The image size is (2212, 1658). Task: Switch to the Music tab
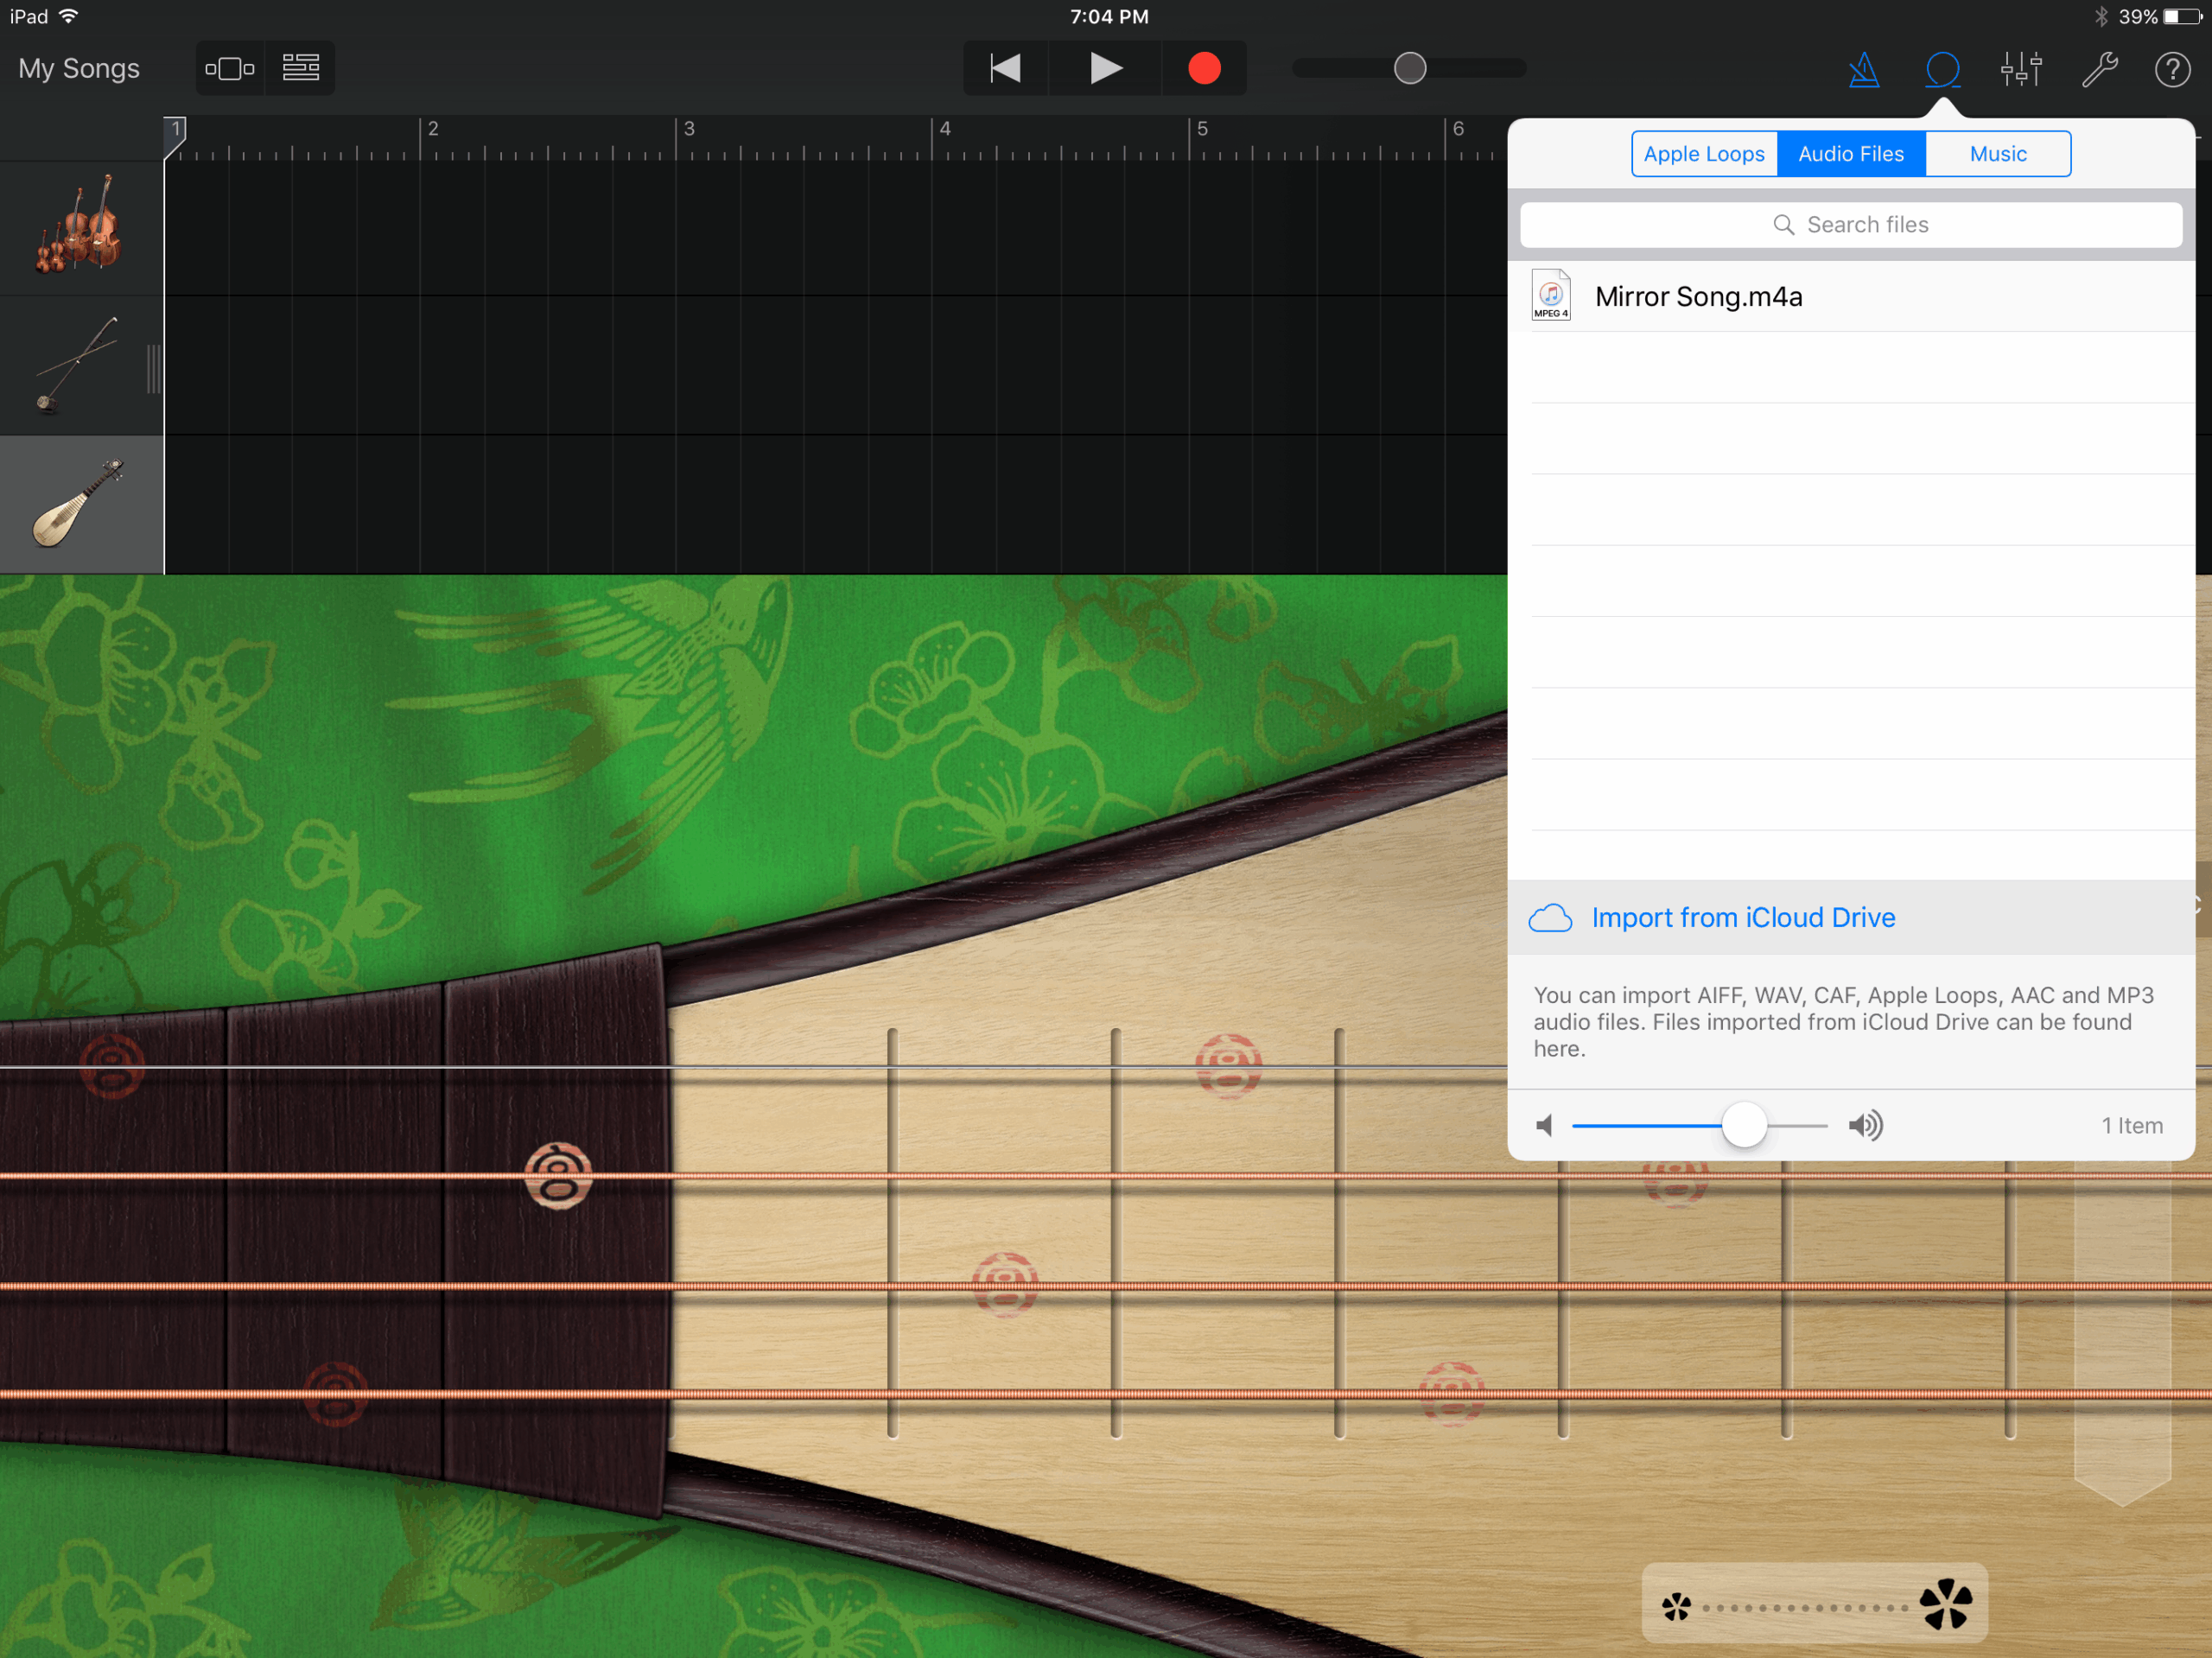[1997, 154]
